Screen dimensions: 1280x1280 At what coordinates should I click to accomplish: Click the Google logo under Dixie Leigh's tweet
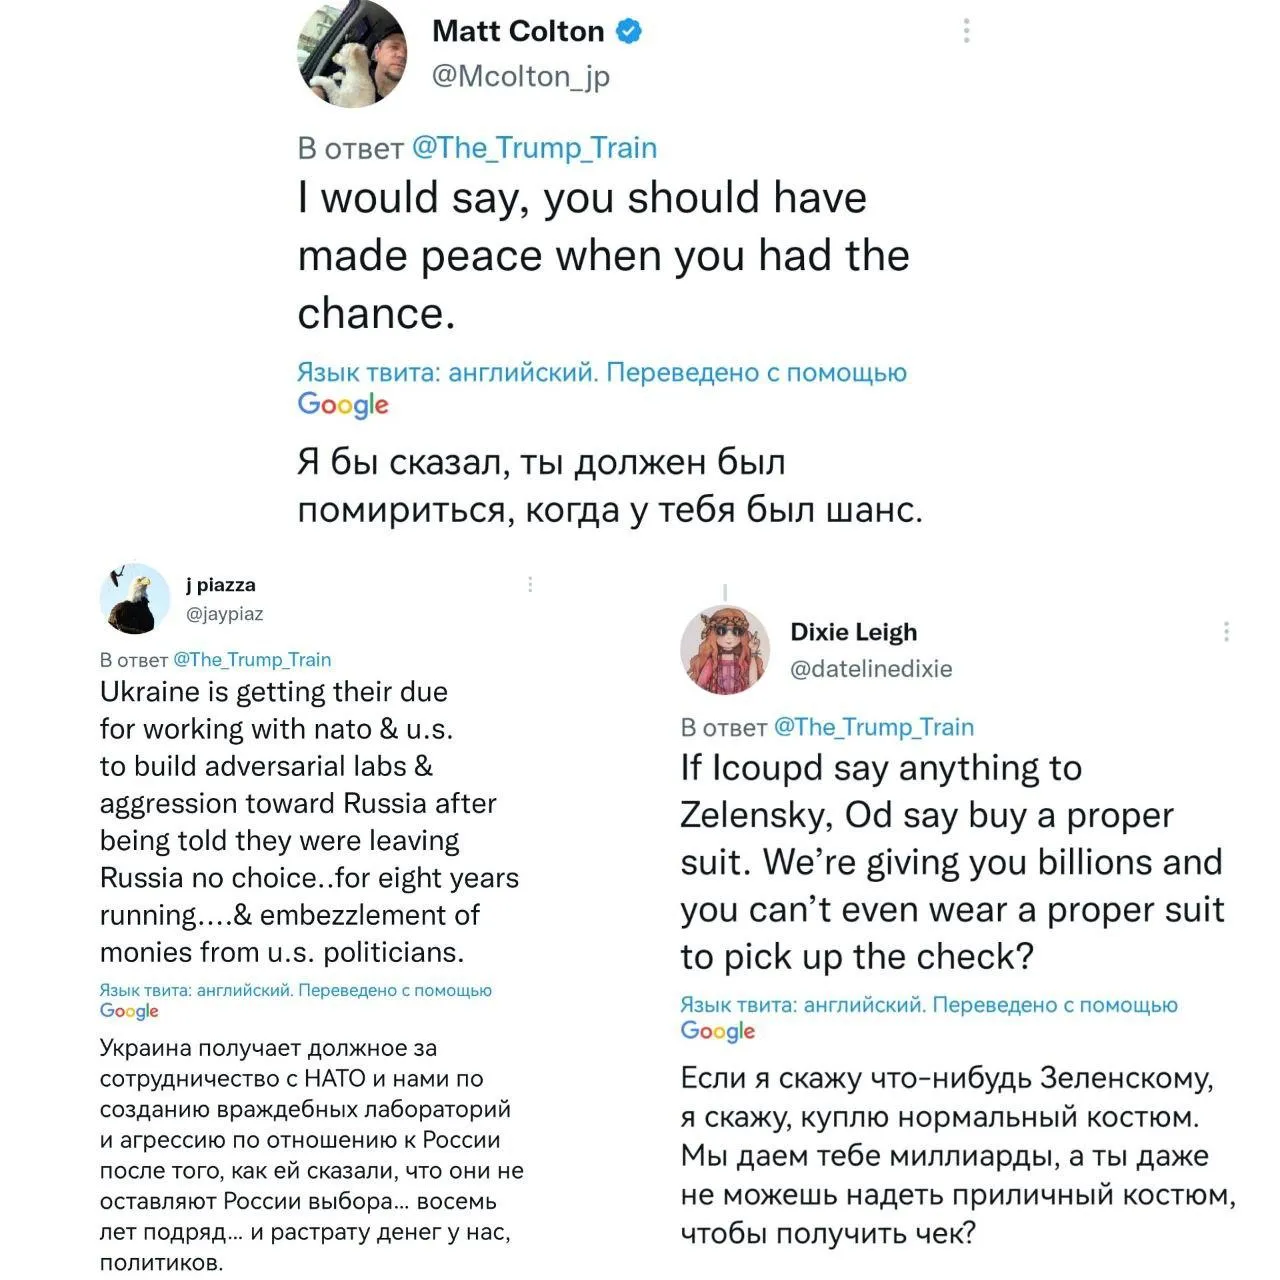pyautogui.click(x=718, y=1031)
